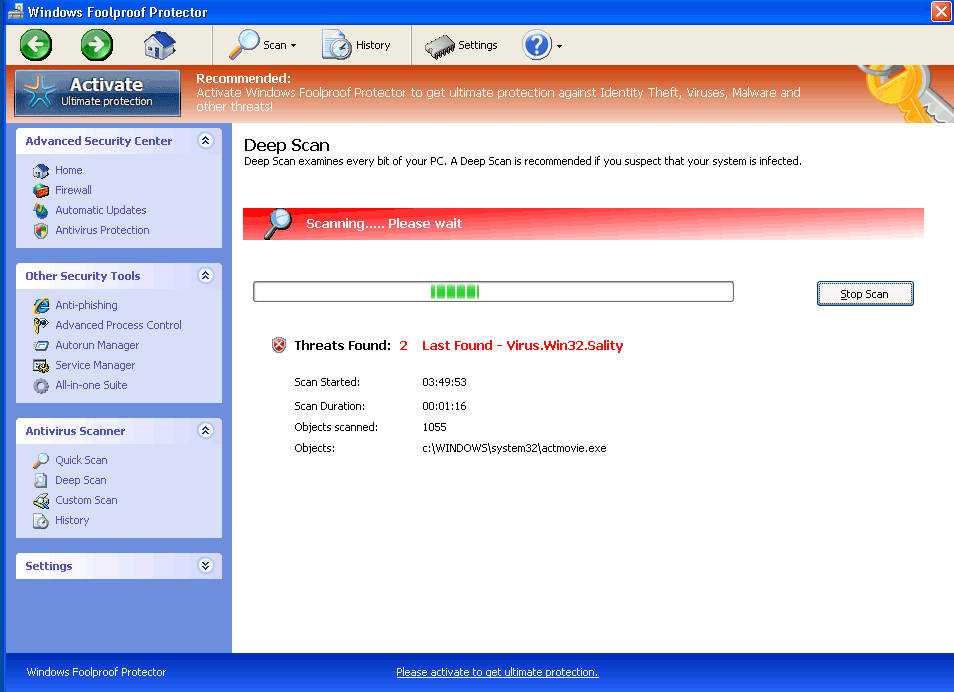Click the green back arrow icon
954x692 pixels.
point(36,45)
